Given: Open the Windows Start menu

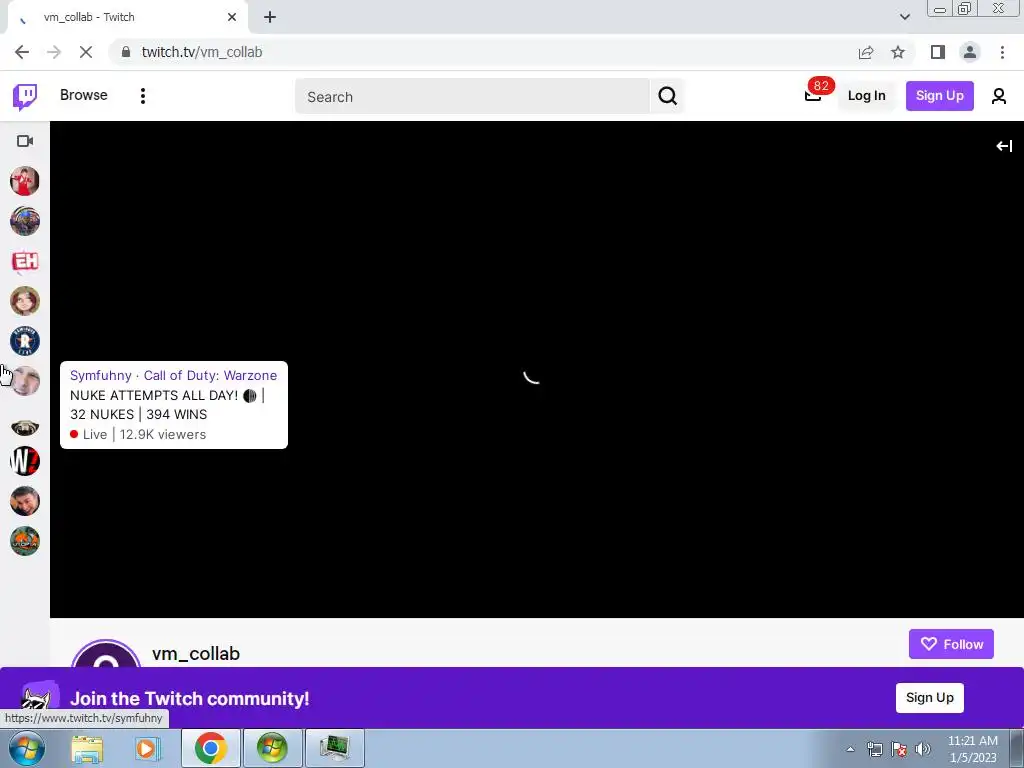Looking at the screenshot, I should point(27,748).
